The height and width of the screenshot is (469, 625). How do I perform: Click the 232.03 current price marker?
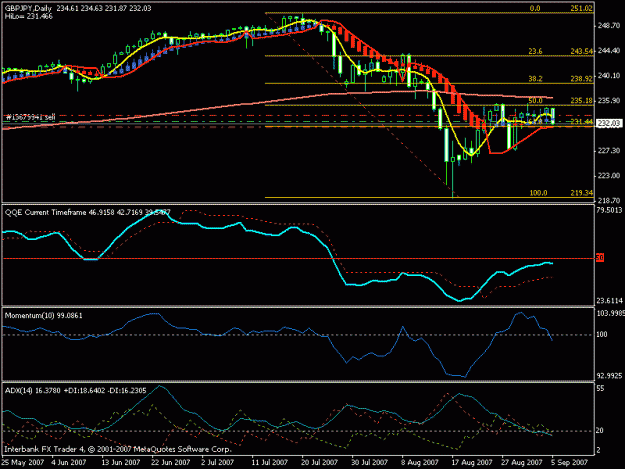coord(609,124)
